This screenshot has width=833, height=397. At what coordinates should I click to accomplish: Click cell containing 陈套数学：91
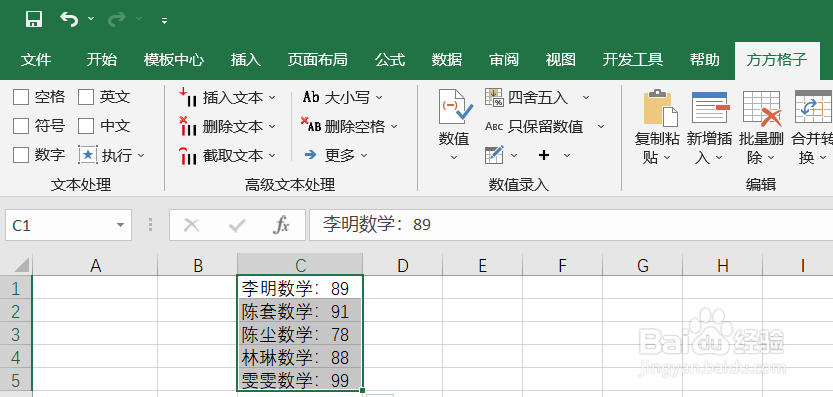point(300,311)
